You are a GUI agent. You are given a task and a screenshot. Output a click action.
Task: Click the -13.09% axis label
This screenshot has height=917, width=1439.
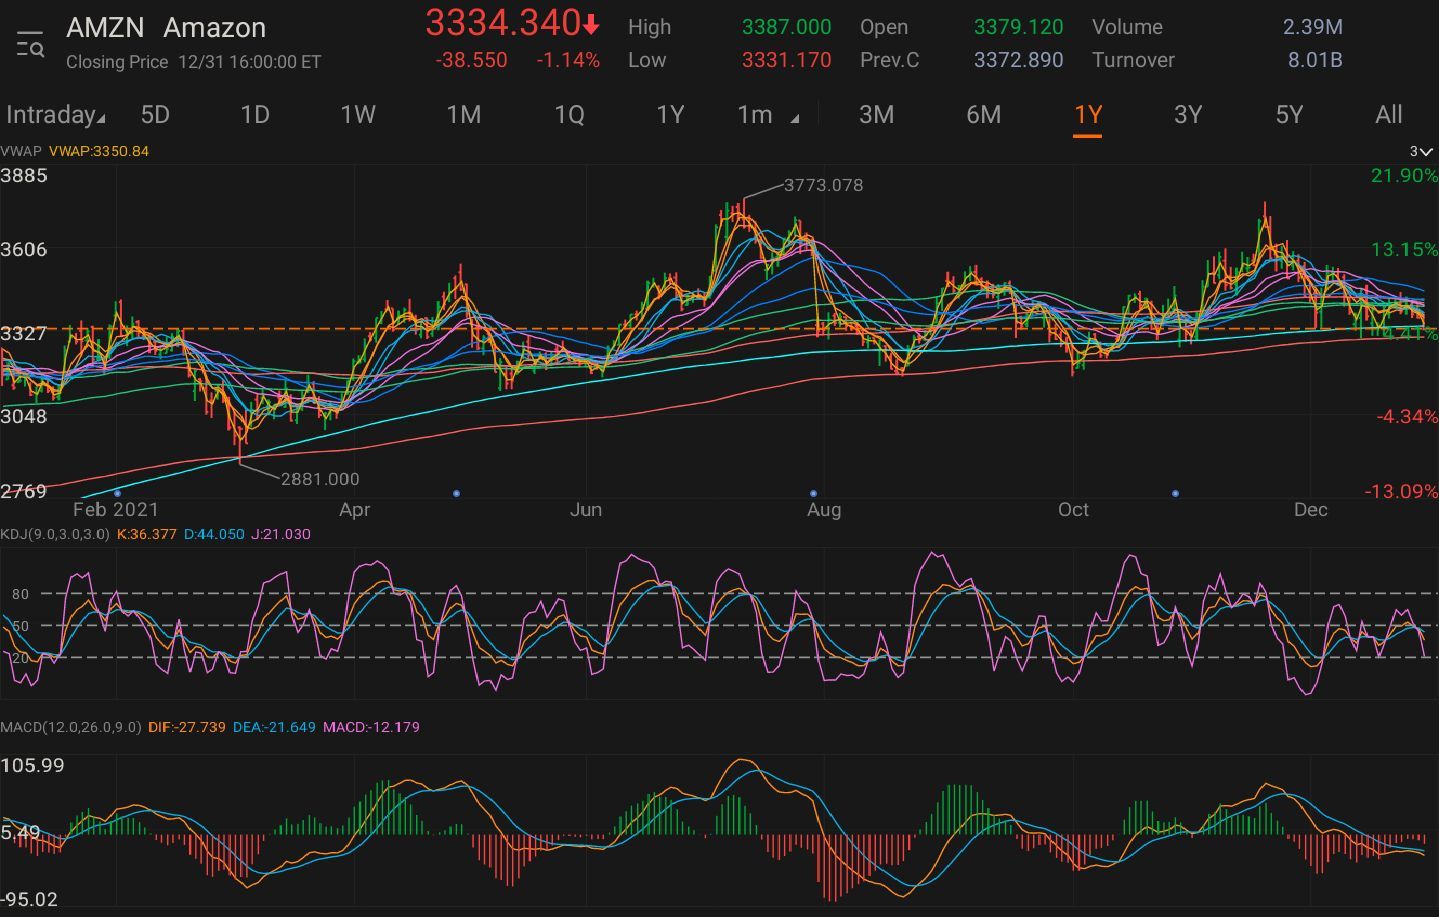(x=1401, y=491)
